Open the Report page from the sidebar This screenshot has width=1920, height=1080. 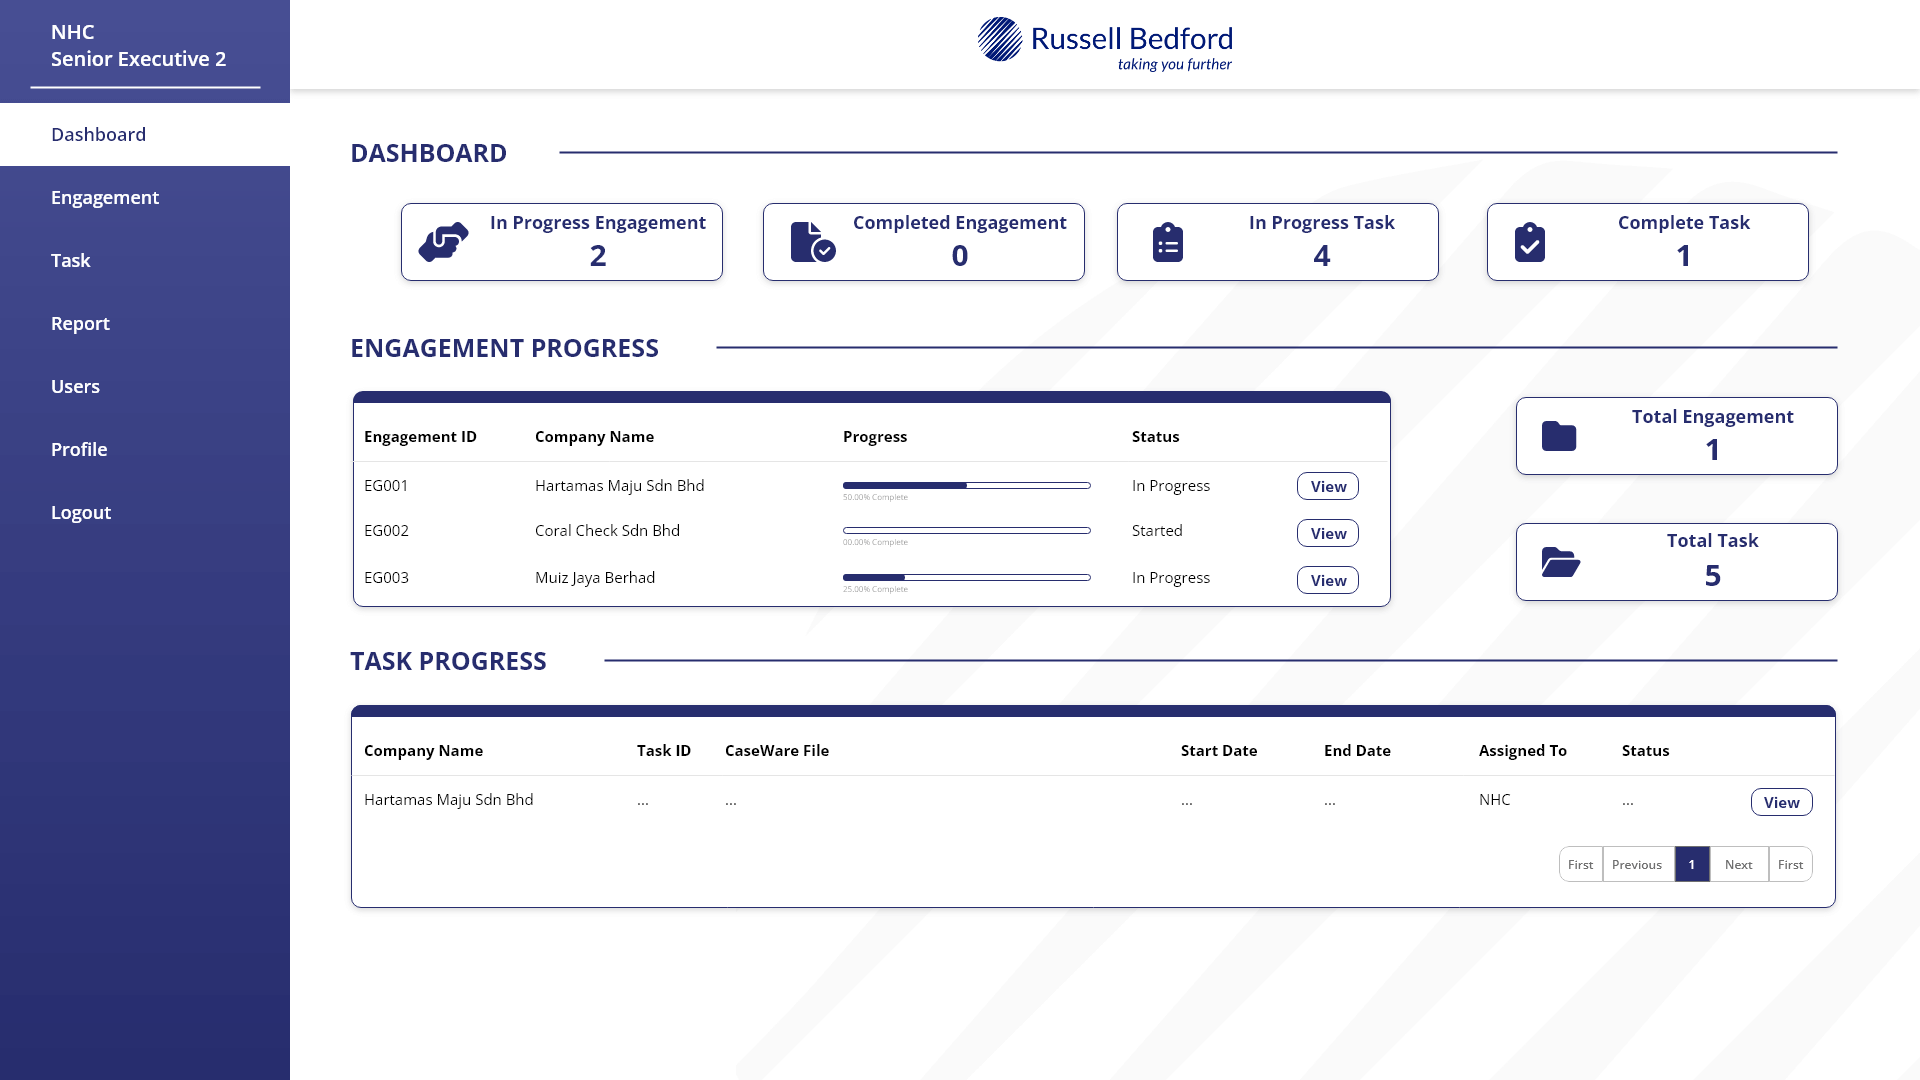pos(80,323)
